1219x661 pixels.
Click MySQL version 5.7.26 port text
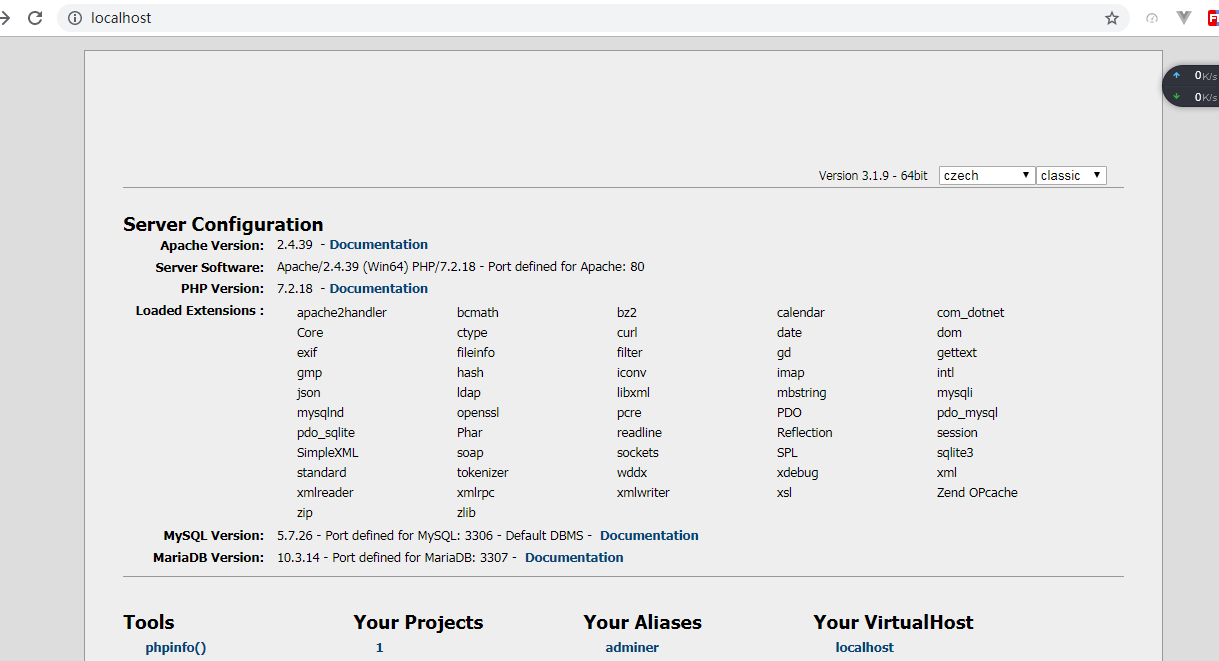coord(434,536)
